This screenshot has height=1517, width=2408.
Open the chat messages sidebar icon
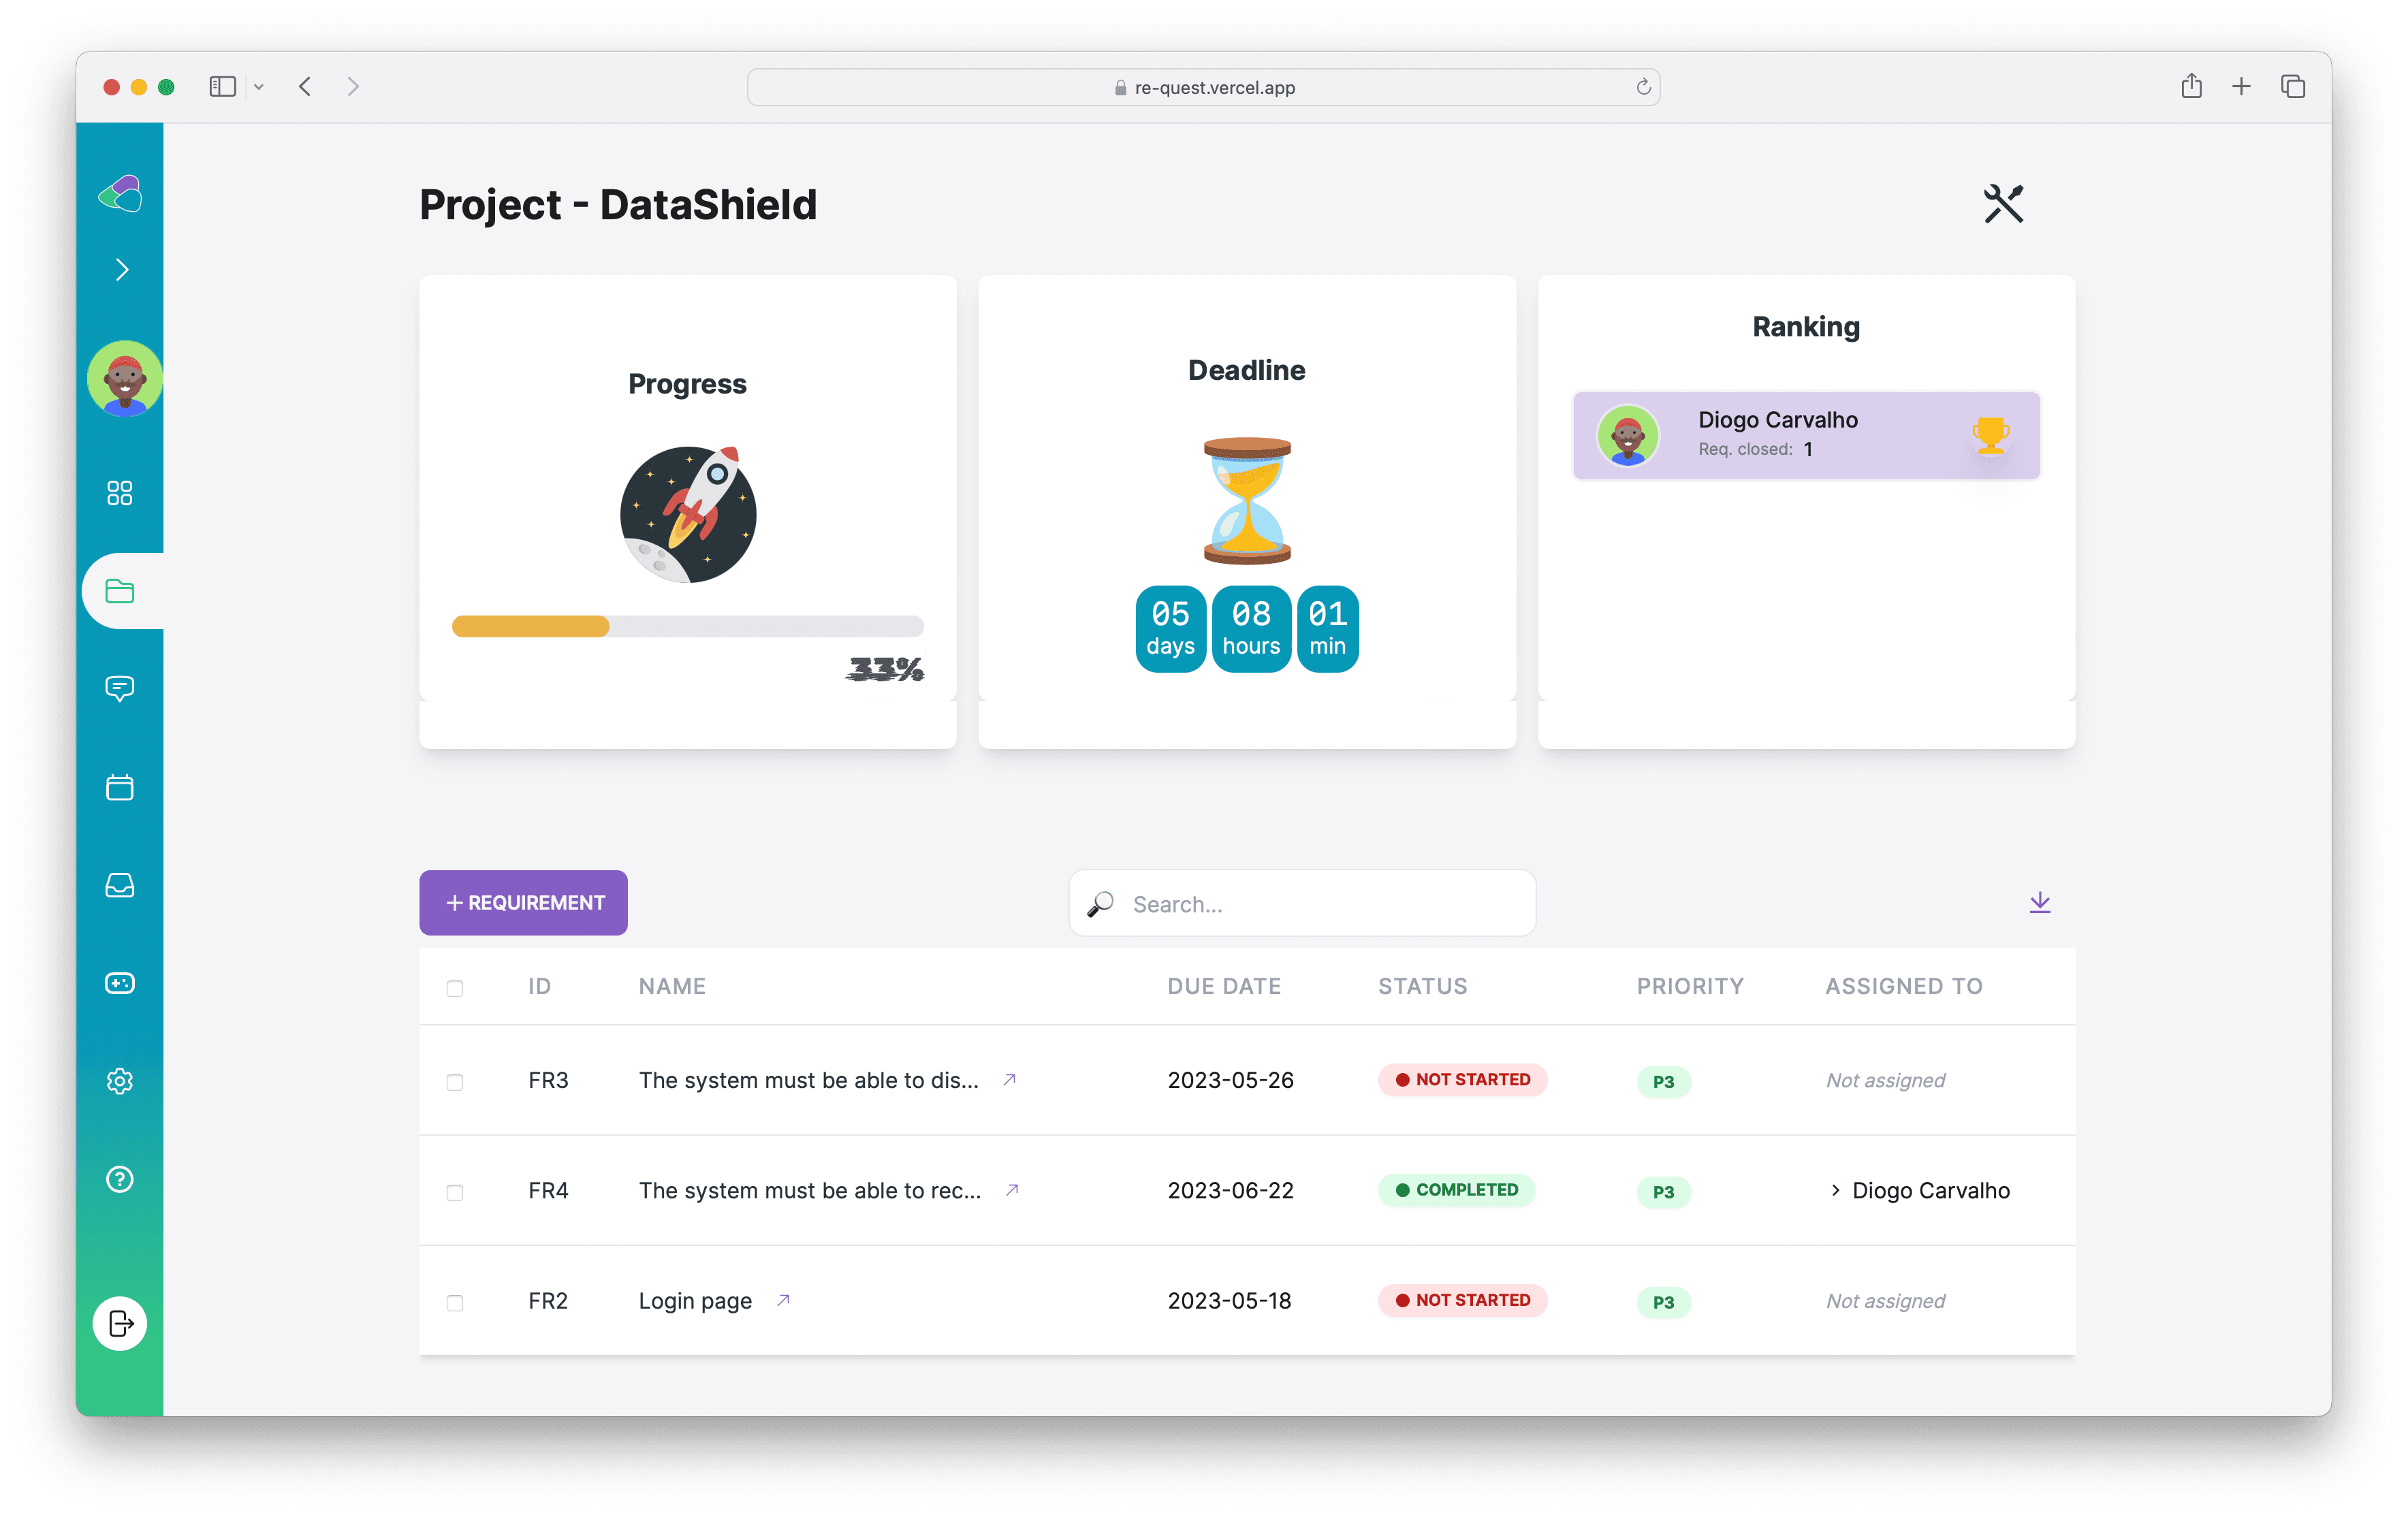click(120, 688)
